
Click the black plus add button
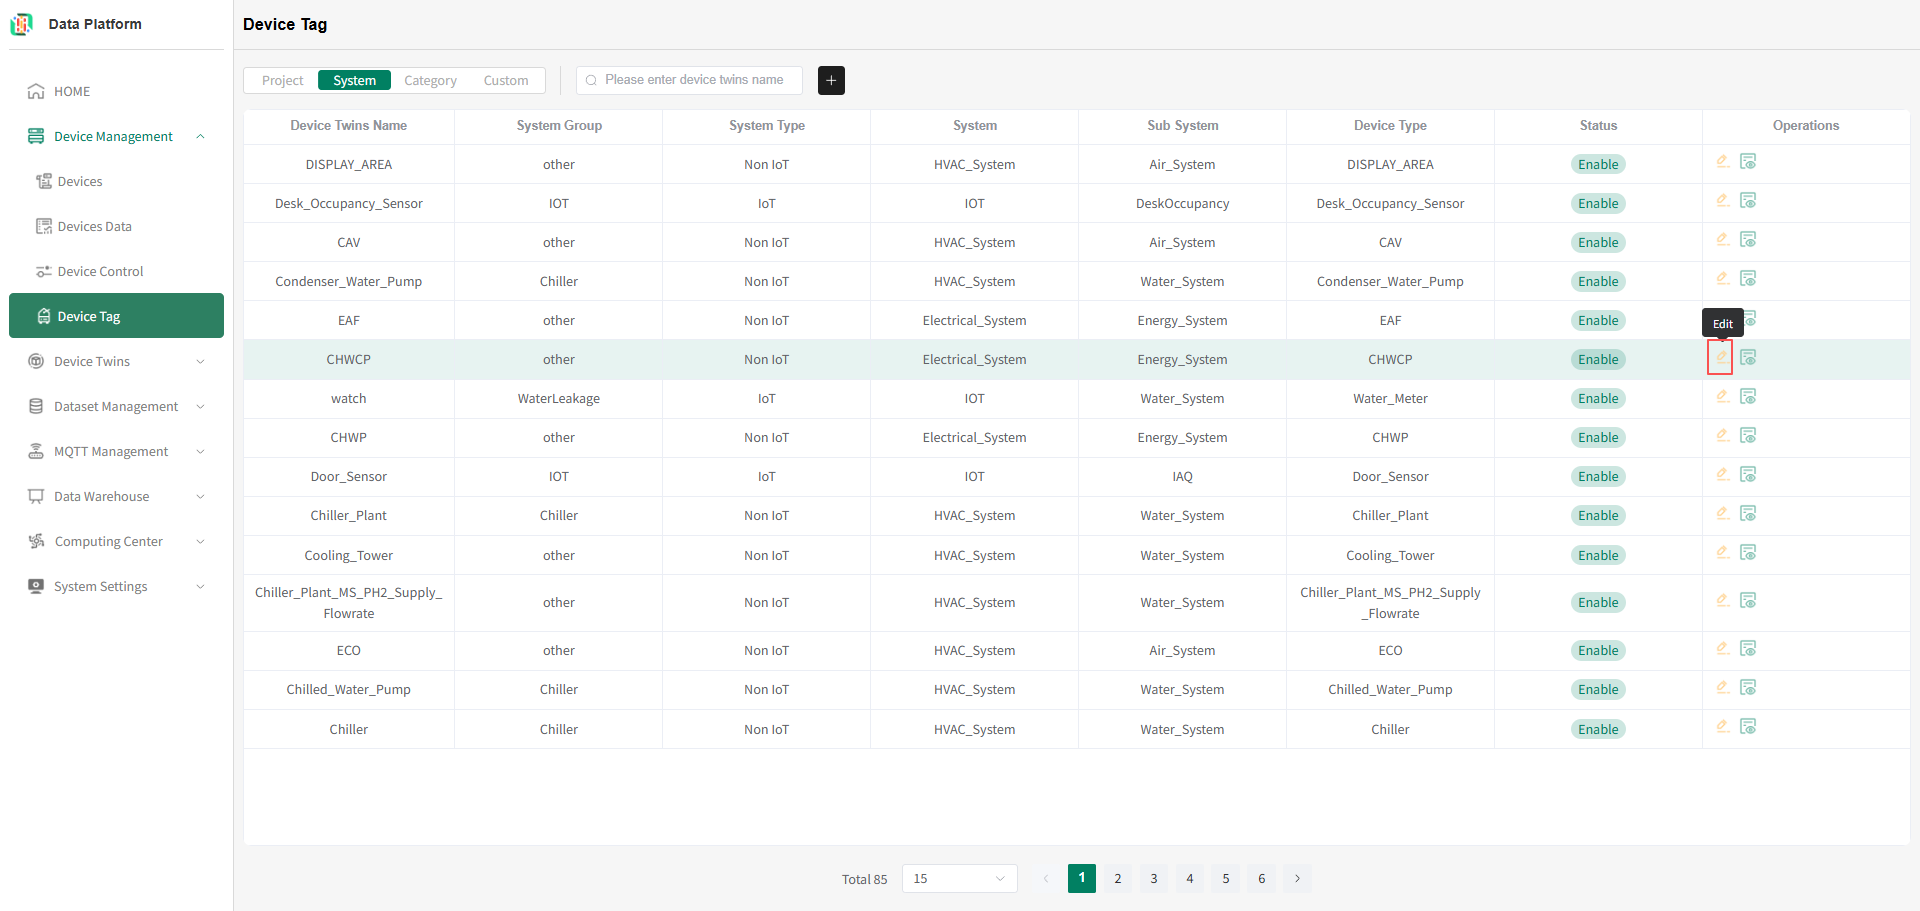831,80
